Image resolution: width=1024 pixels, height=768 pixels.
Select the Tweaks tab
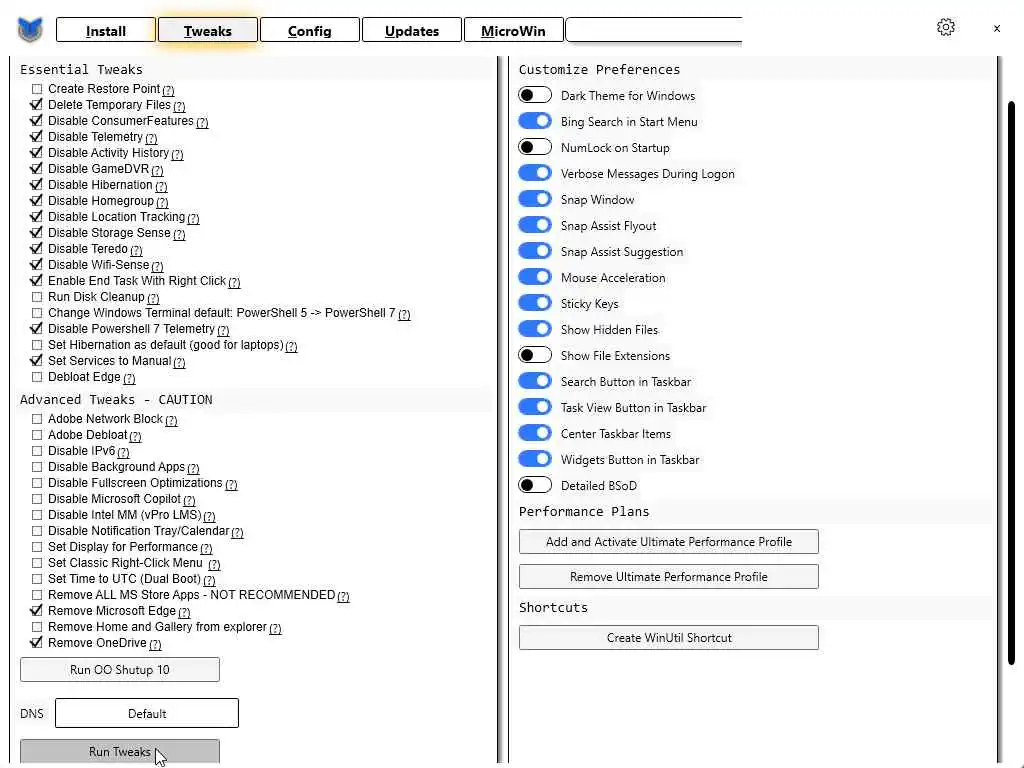[x=208, y=31]
